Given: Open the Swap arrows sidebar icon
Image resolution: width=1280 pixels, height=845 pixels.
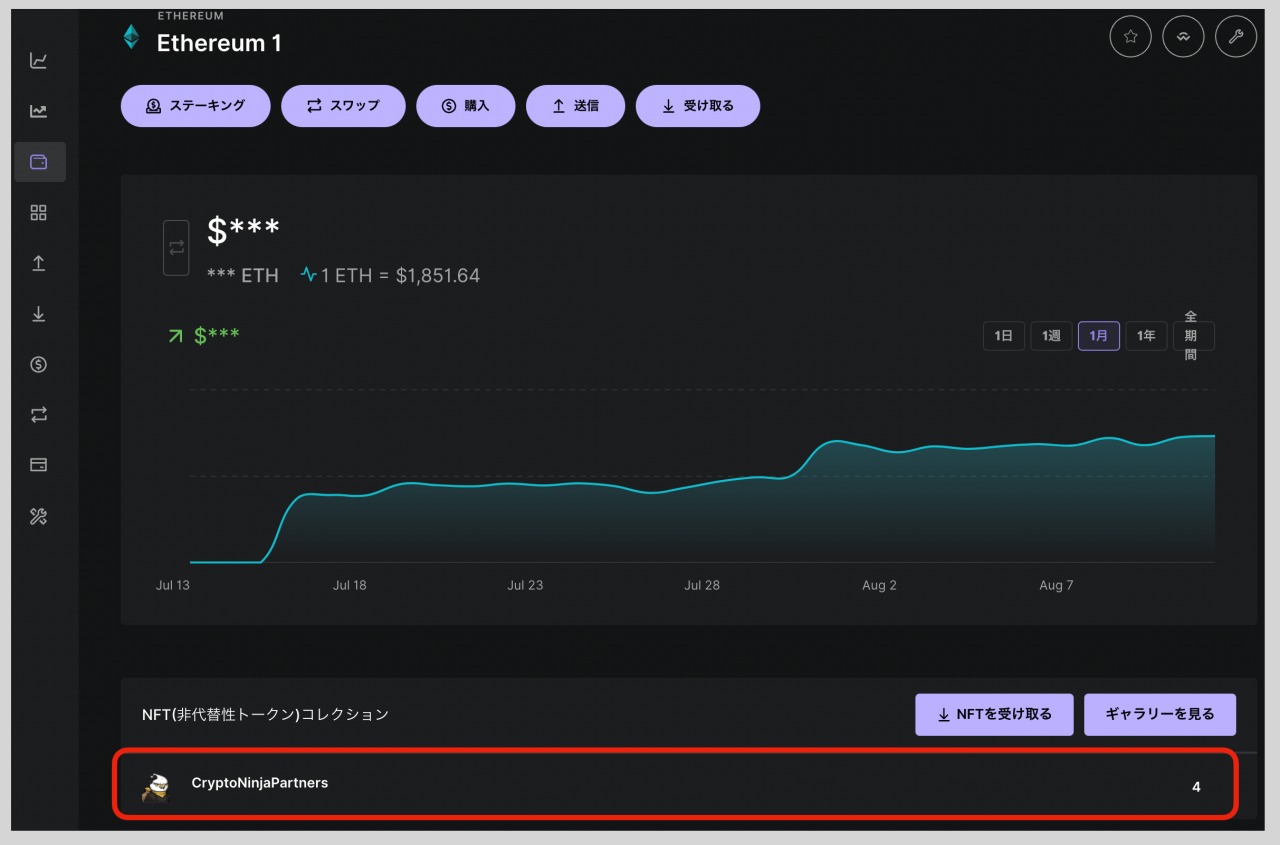Looking at the screenshot, I should 39,415.
